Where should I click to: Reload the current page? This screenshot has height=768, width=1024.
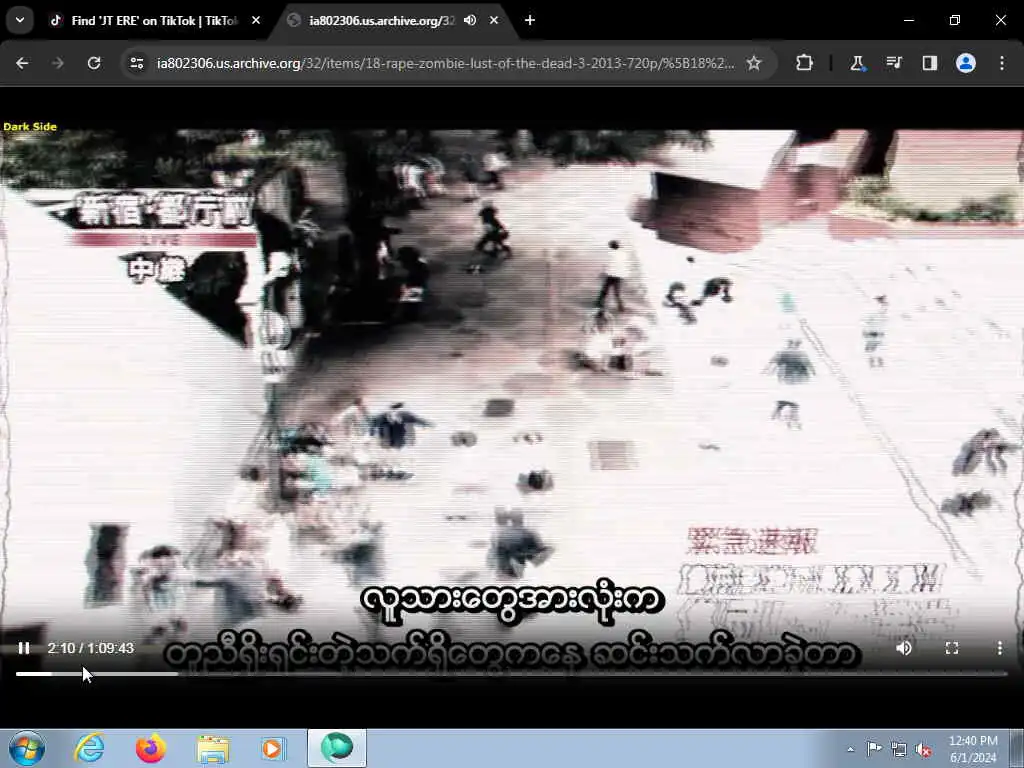point(94,63)
